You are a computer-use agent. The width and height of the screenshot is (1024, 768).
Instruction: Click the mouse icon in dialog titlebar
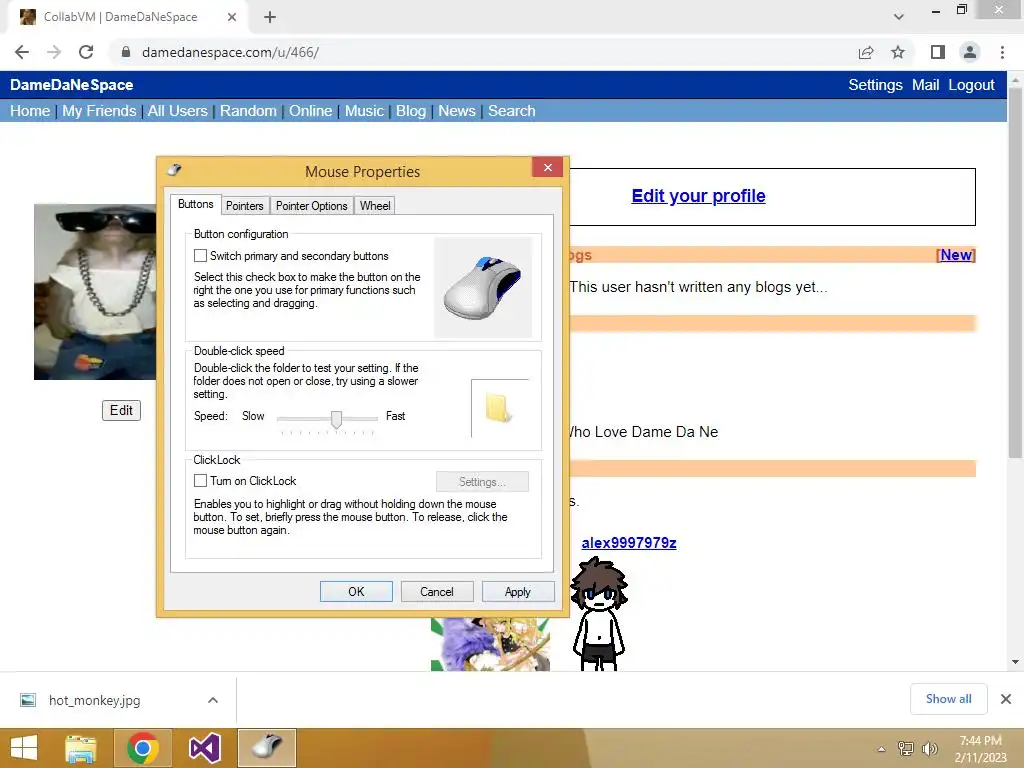174,170
